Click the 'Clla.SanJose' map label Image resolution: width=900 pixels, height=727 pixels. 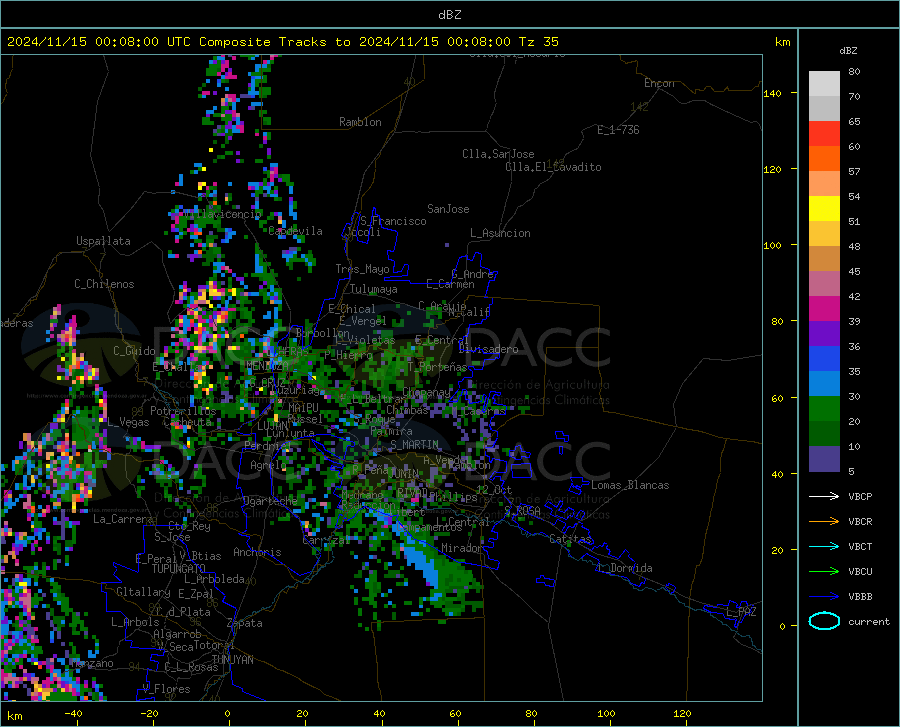498,154
